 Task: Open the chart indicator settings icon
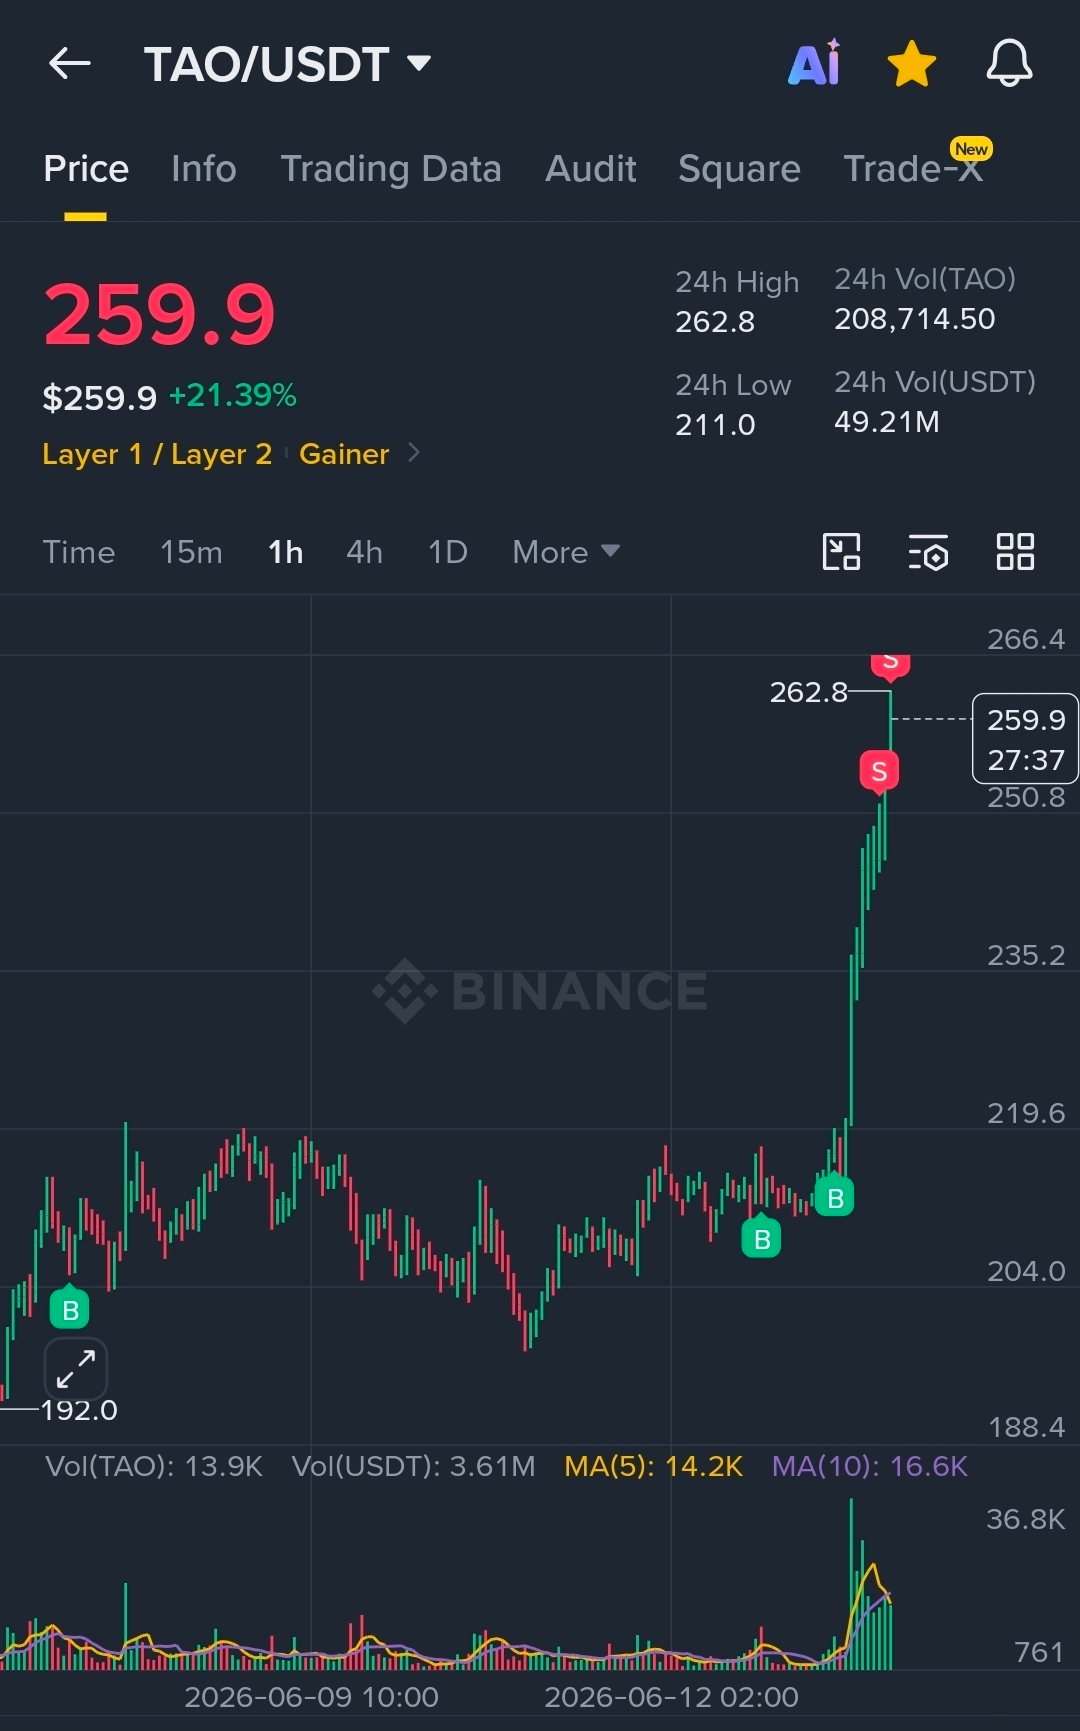click(928, 552)
